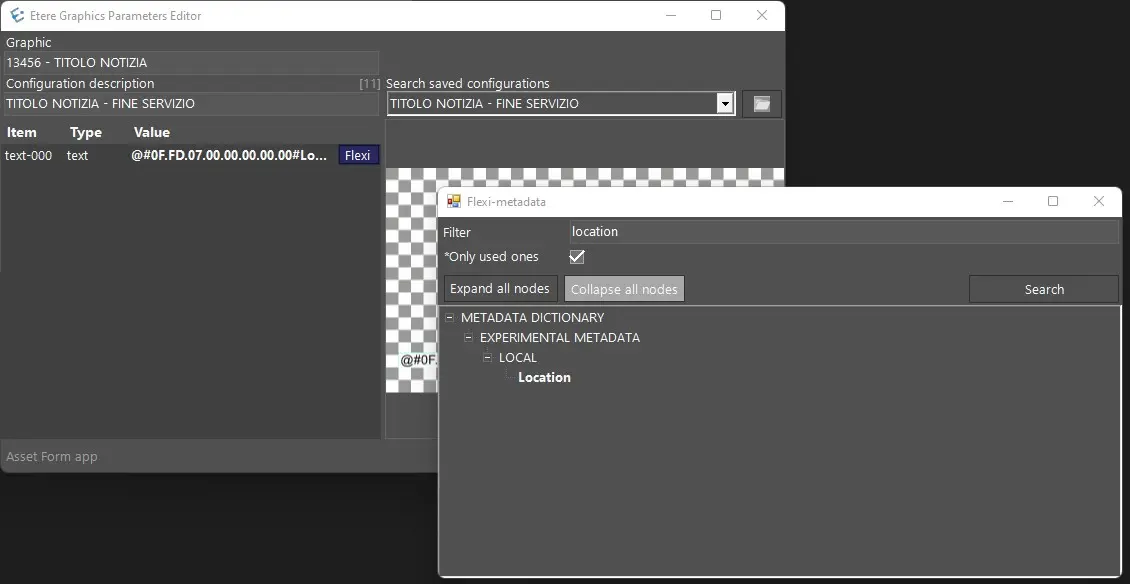Collapse the LOCAL tree node
This screenshot has width=1130, height=584.
click(488, 358)
